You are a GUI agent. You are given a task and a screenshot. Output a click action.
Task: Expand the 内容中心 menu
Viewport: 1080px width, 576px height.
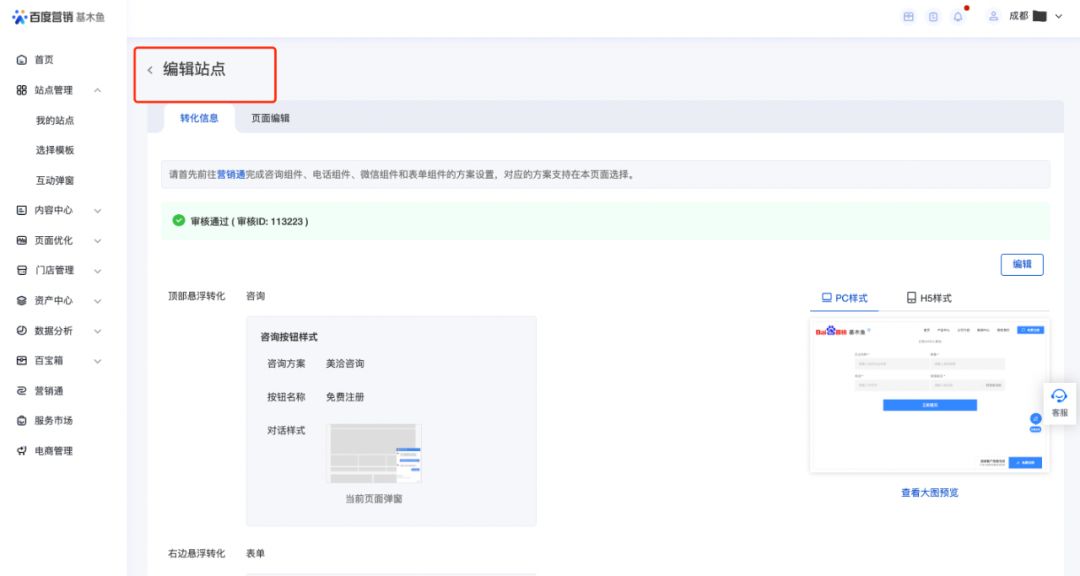[97, 211]
